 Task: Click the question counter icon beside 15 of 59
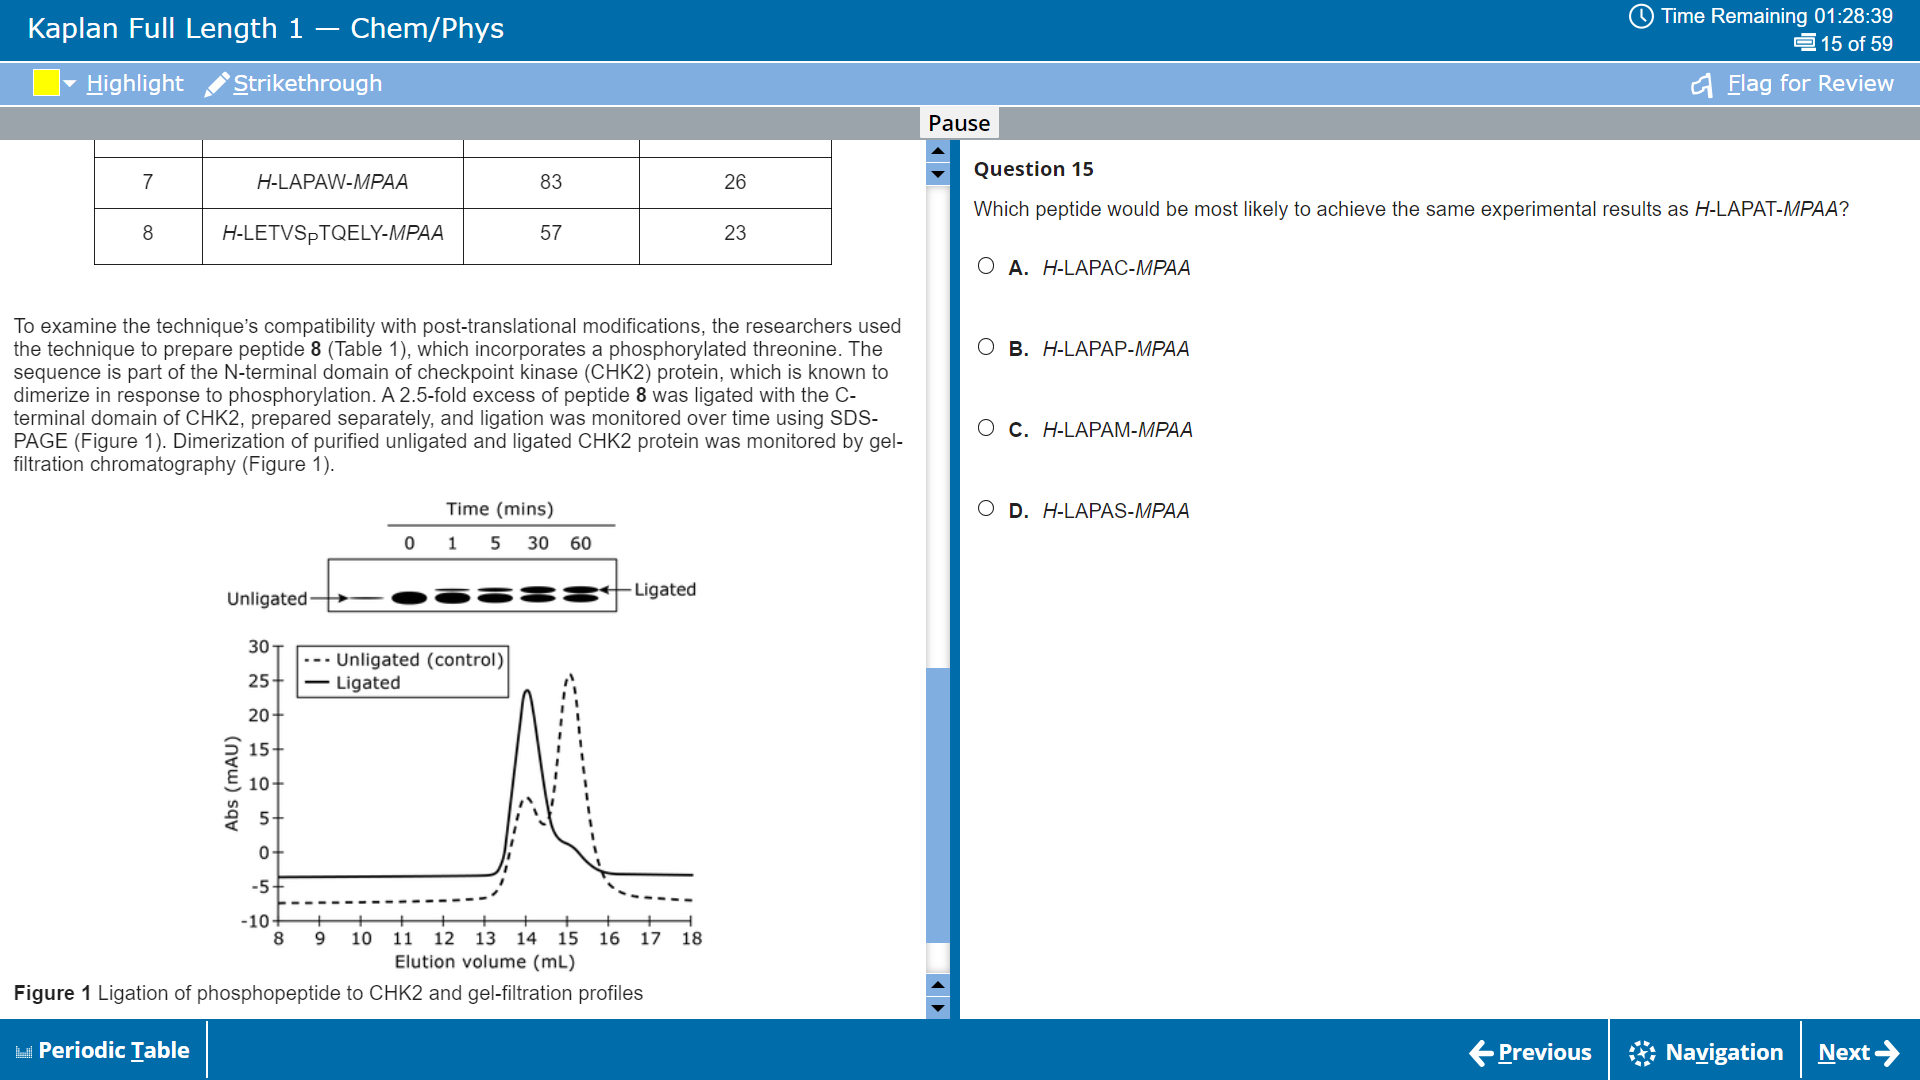1804,43
